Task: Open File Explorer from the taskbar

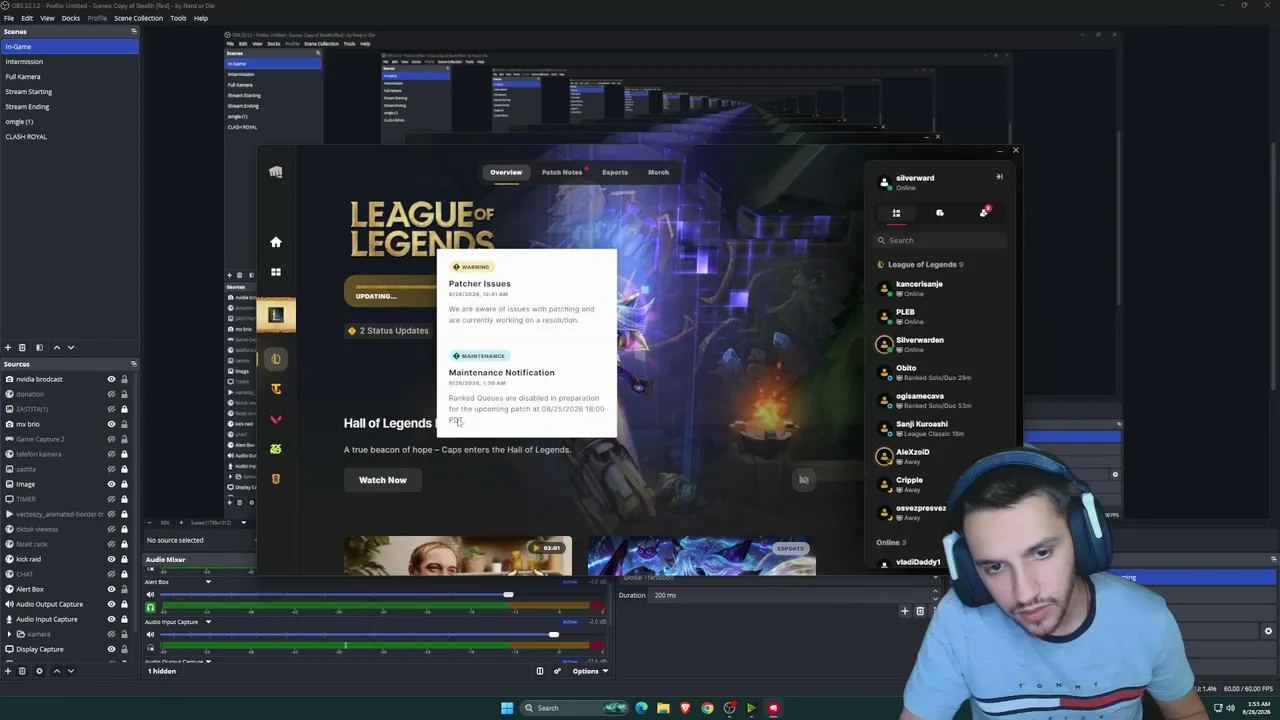Action: click(x=663, y=708)
